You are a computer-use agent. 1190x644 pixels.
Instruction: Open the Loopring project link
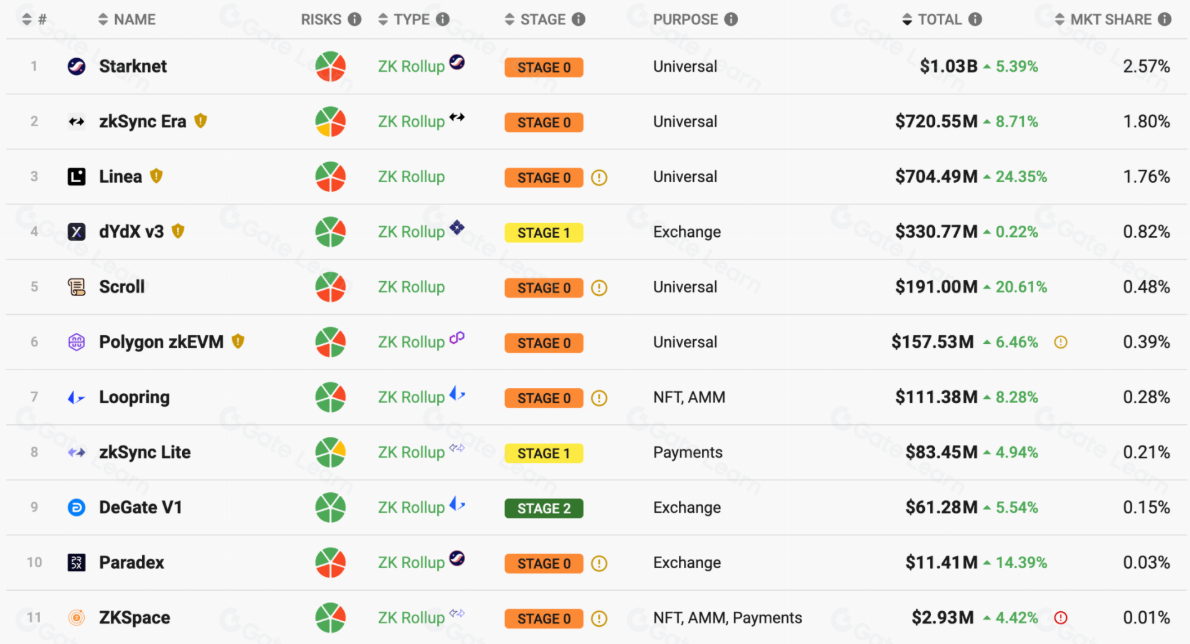134,397
